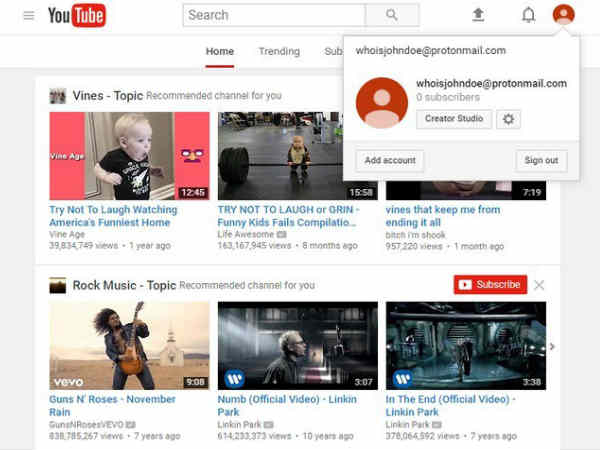Click bold whoisjohndoe@protonmail.com channel name
Viewport: 600px width, 450px height.
coord(491,84)
